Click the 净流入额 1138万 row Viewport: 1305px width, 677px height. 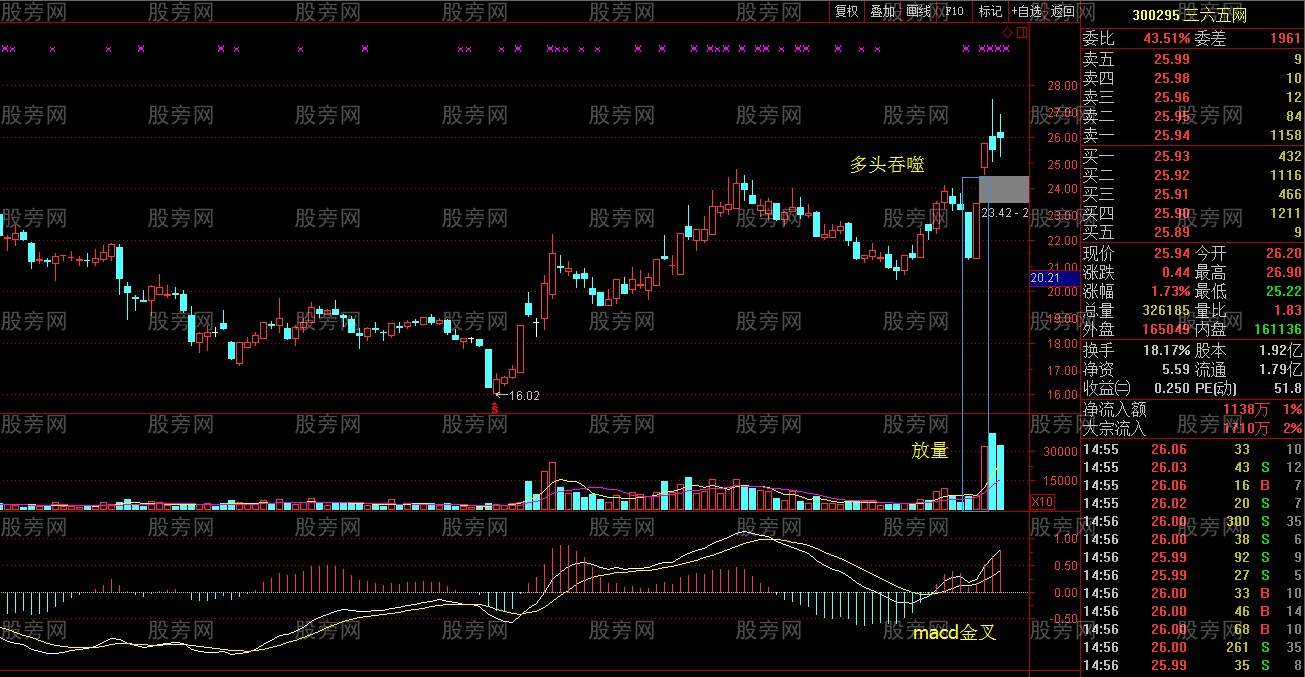point(1192,409)
